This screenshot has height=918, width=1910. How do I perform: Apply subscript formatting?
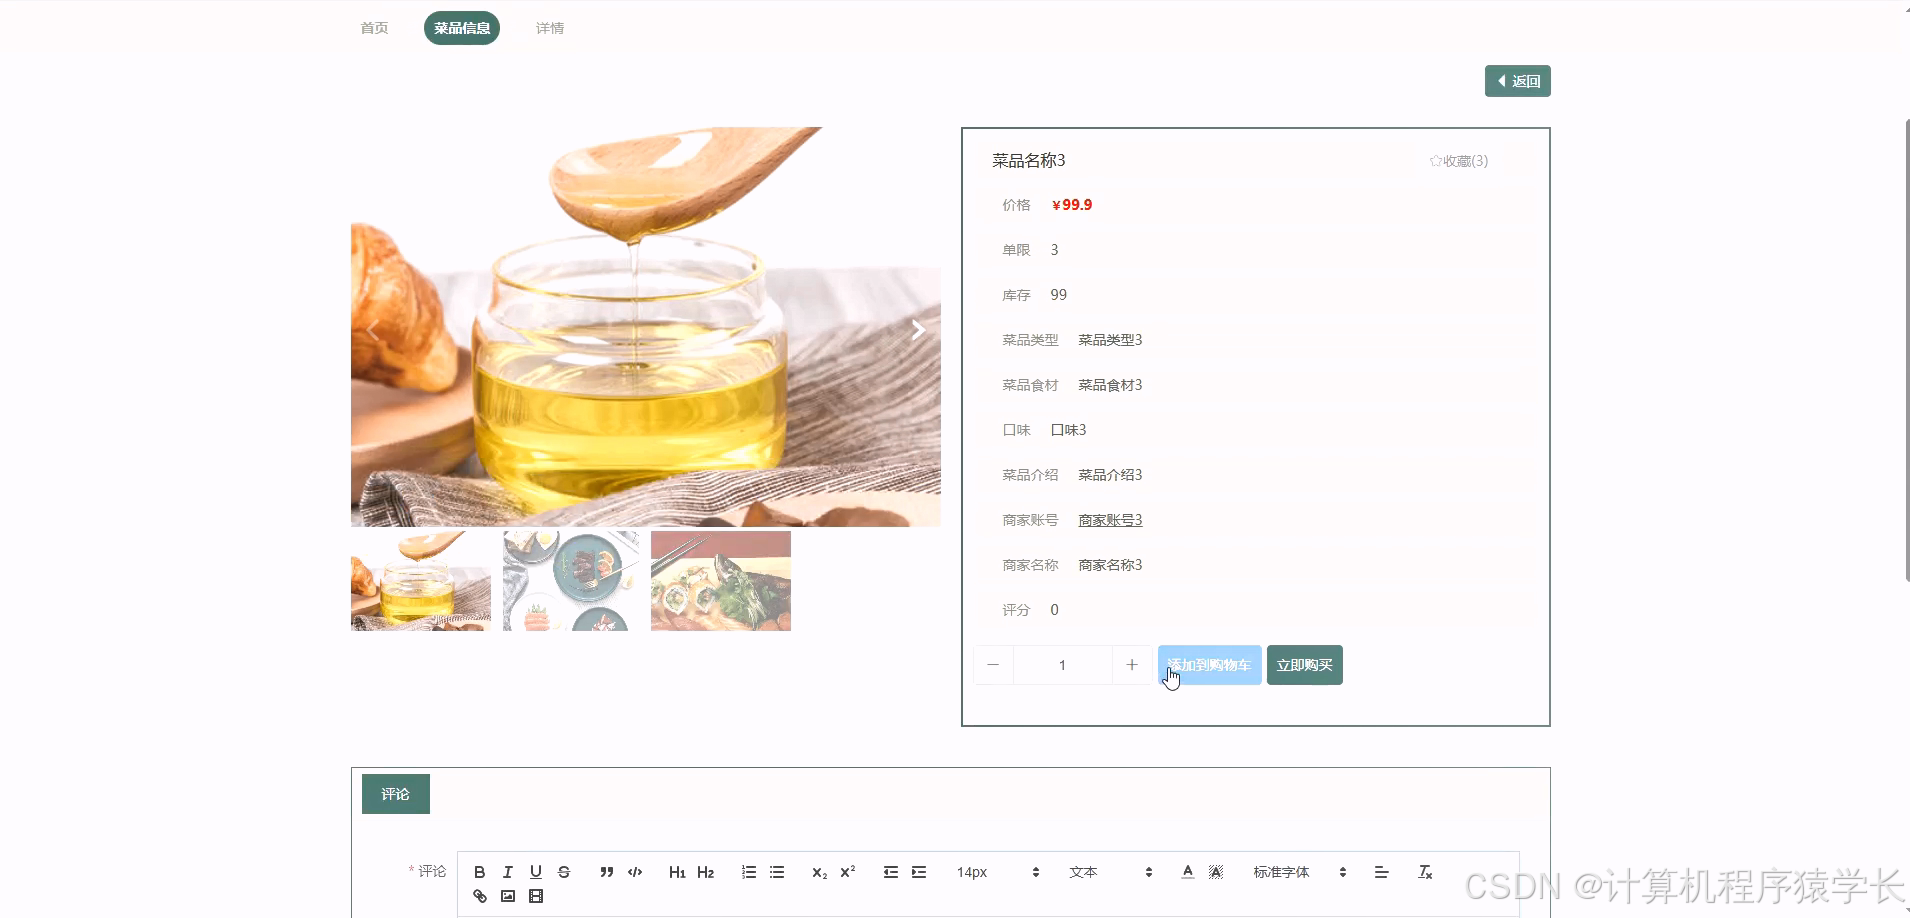click(818, 872)
